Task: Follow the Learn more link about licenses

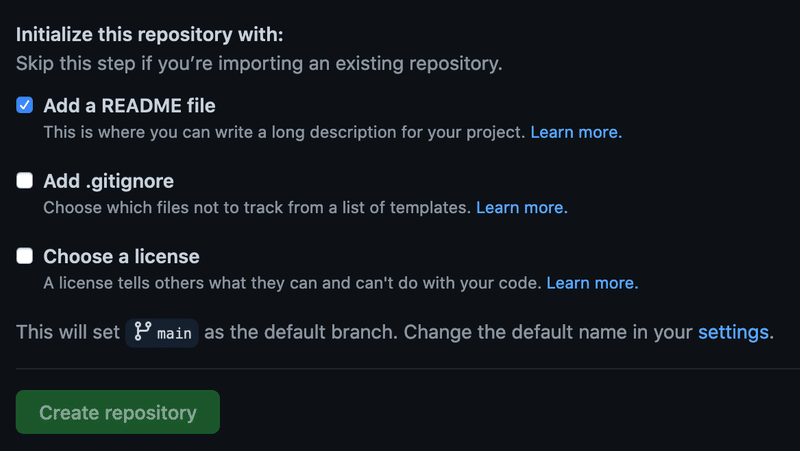Action: (x=592, y=283)
